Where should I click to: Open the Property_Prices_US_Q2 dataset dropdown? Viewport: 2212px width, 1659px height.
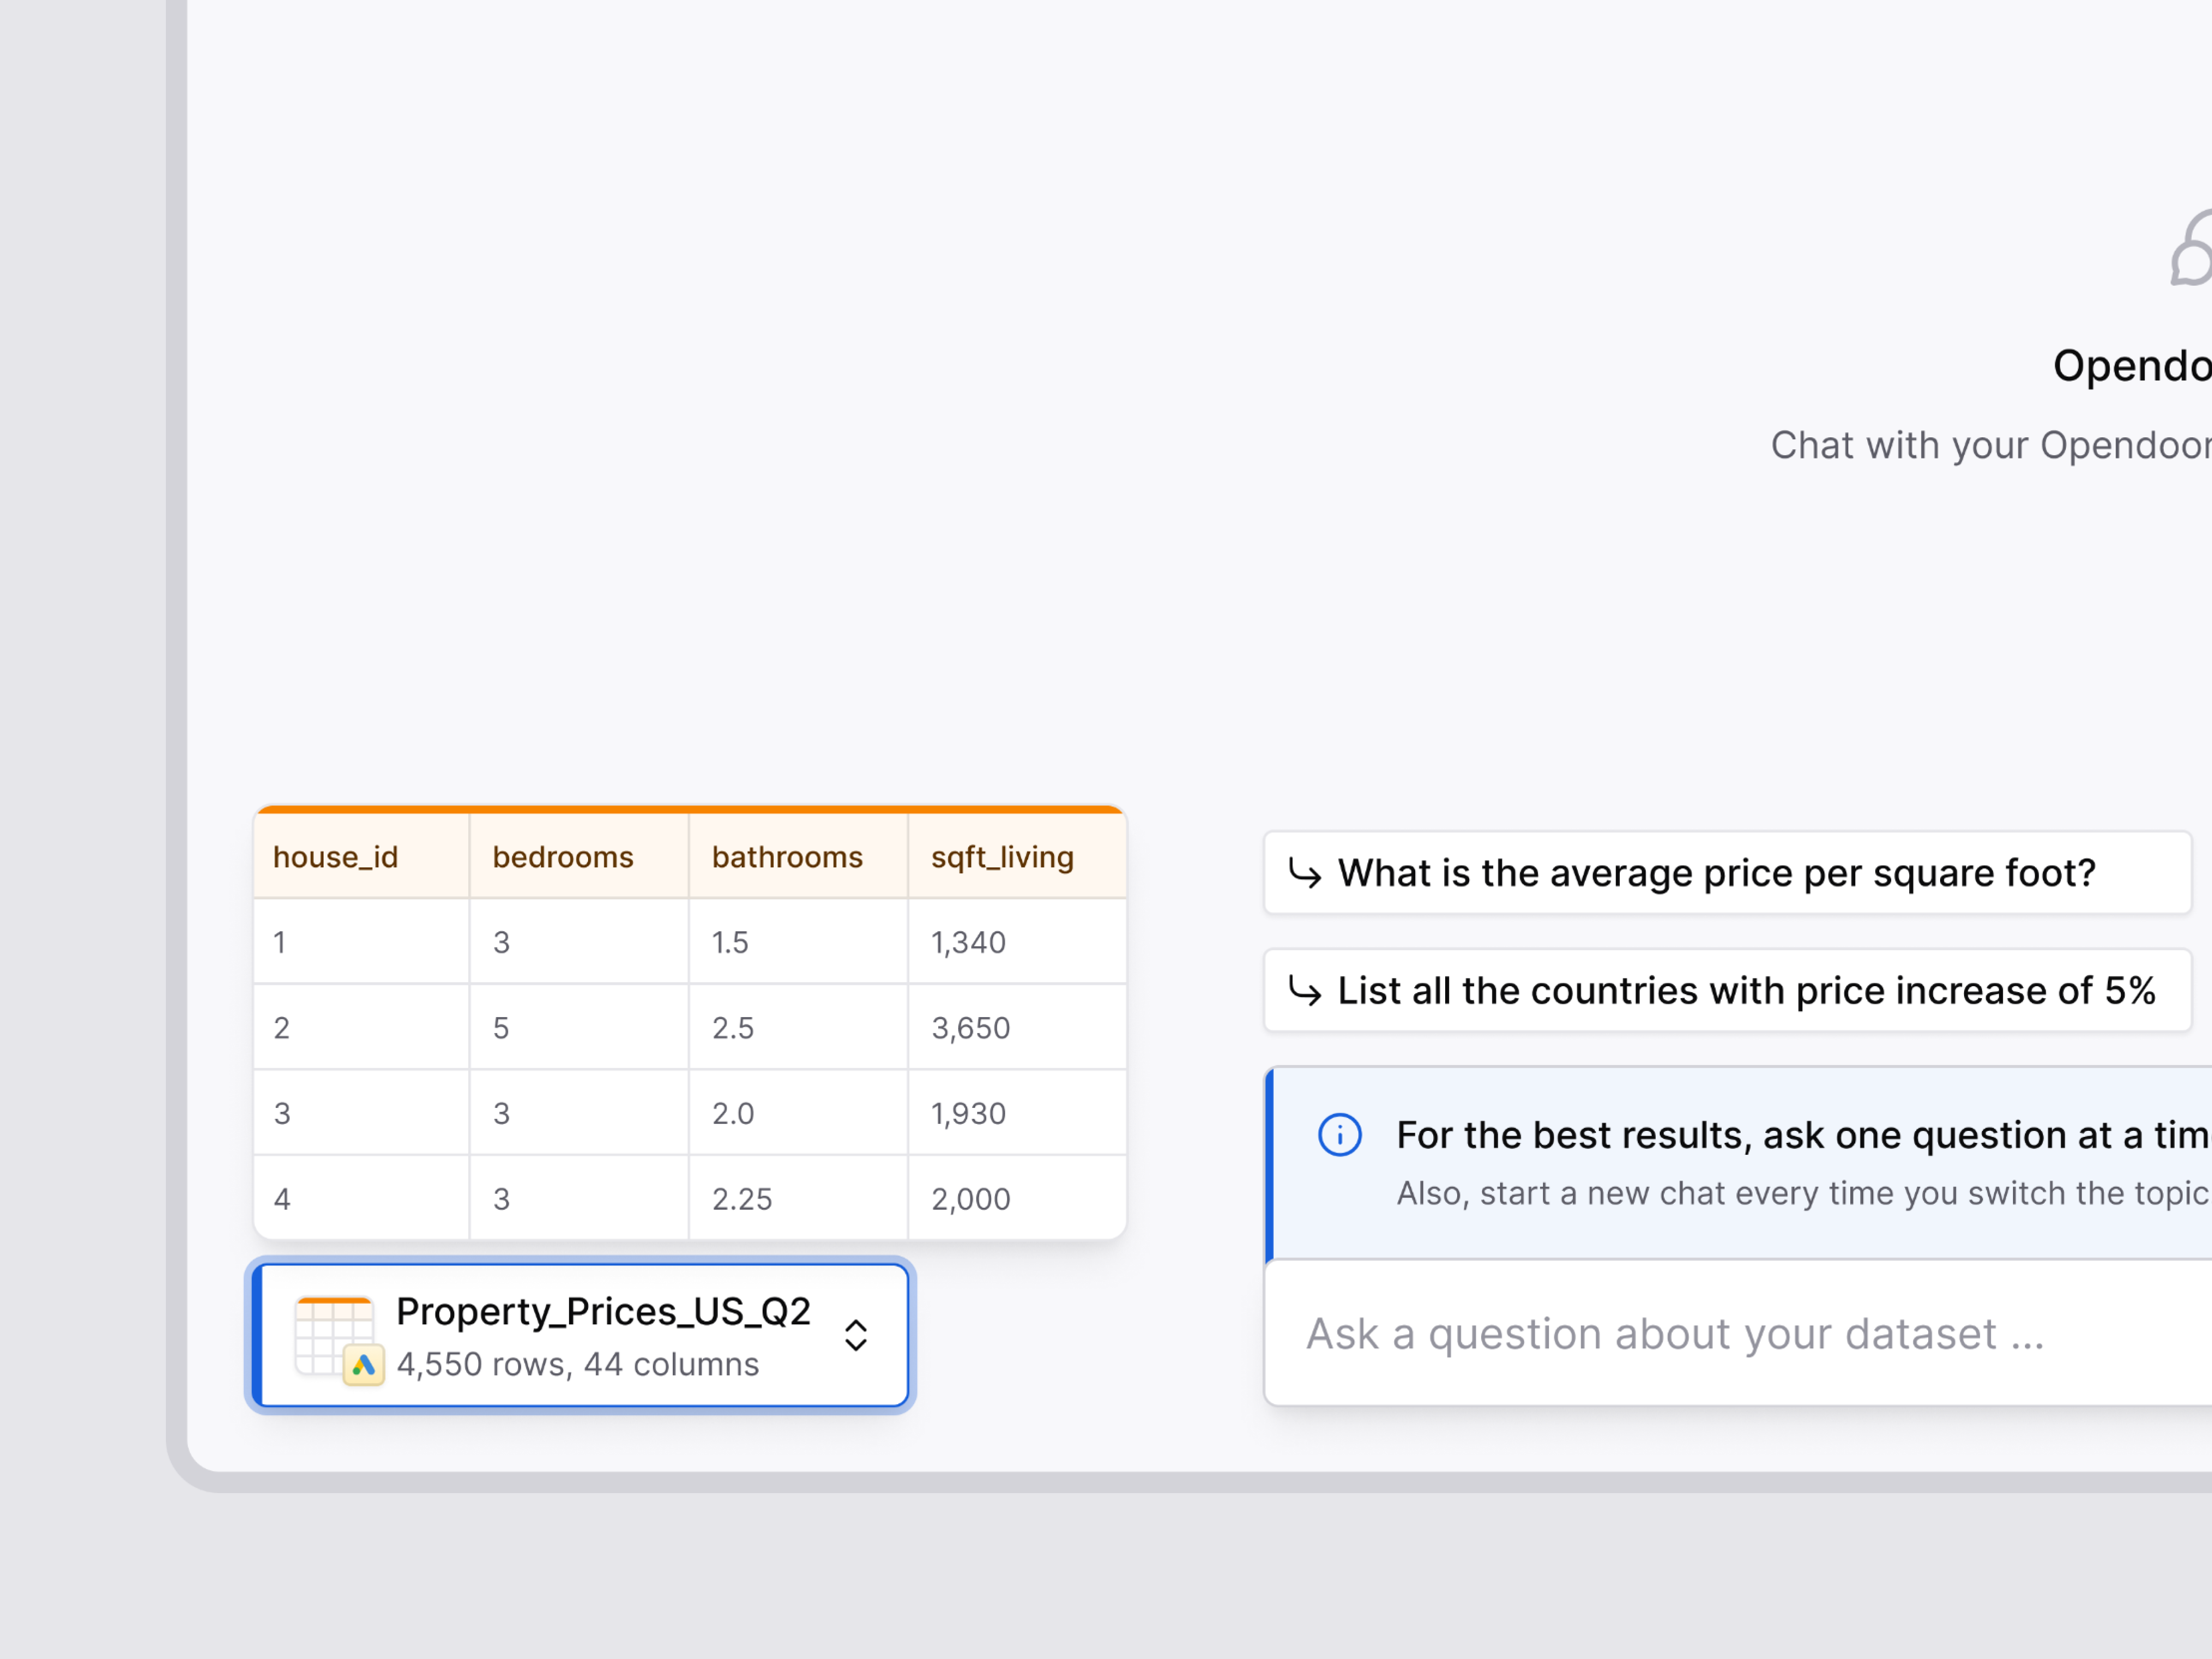click(602, 1312)
